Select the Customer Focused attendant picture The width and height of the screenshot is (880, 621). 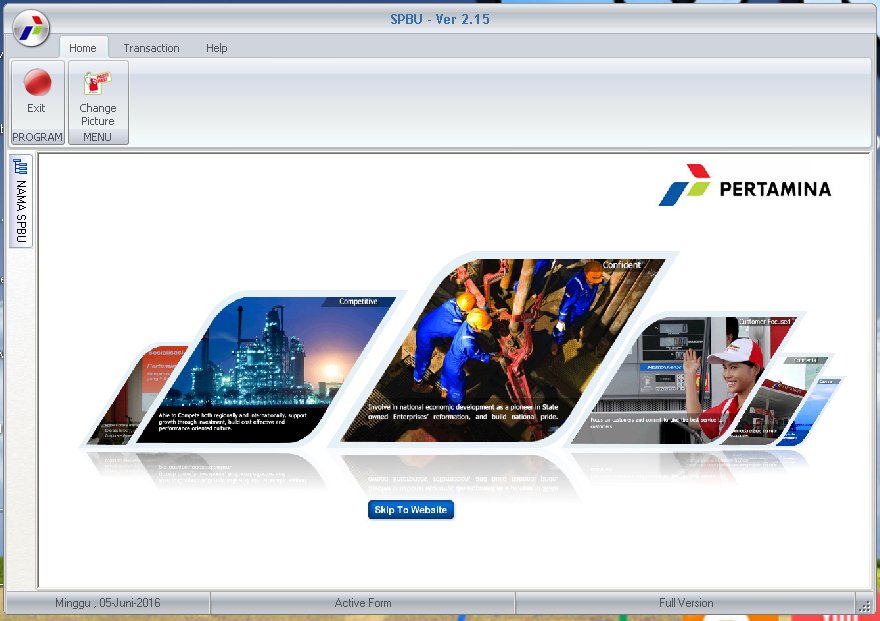683,380
